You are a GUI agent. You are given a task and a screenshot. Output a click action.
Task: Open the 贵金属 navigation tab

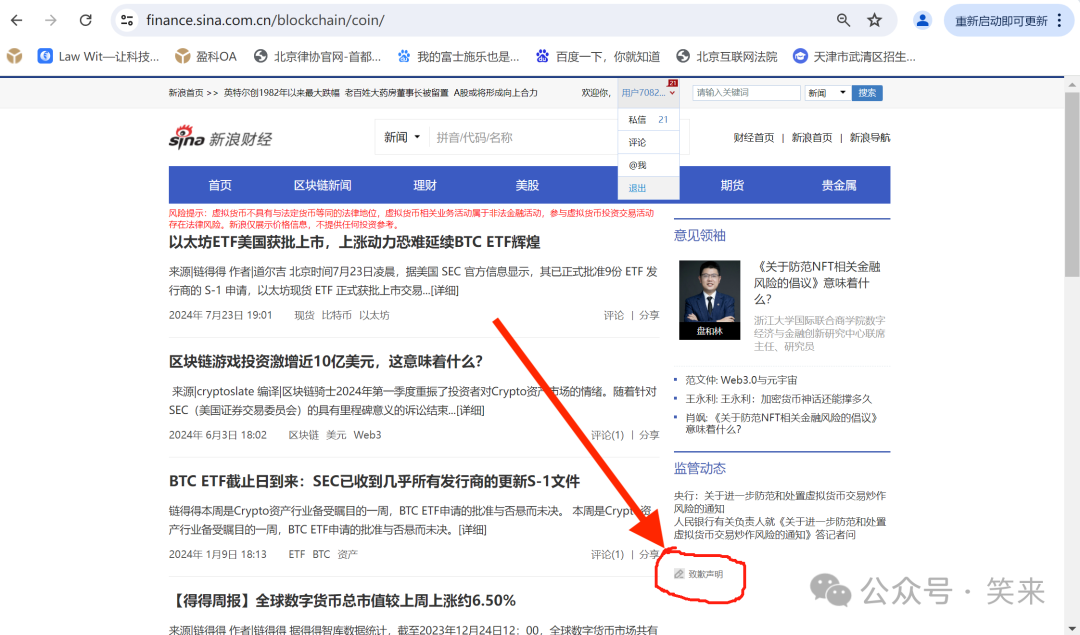838,185
